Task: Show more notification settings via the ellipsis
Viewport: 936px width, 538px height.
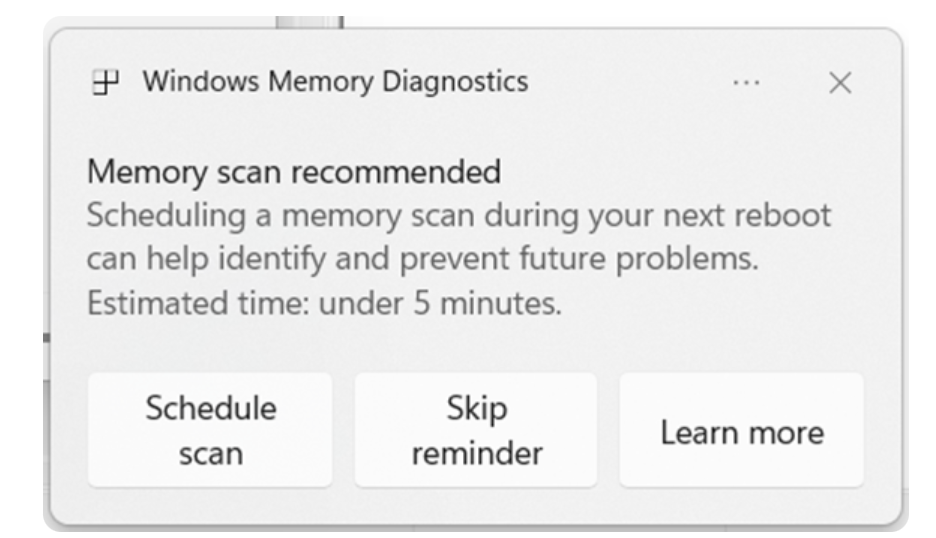Action: (x=745, y=83)
